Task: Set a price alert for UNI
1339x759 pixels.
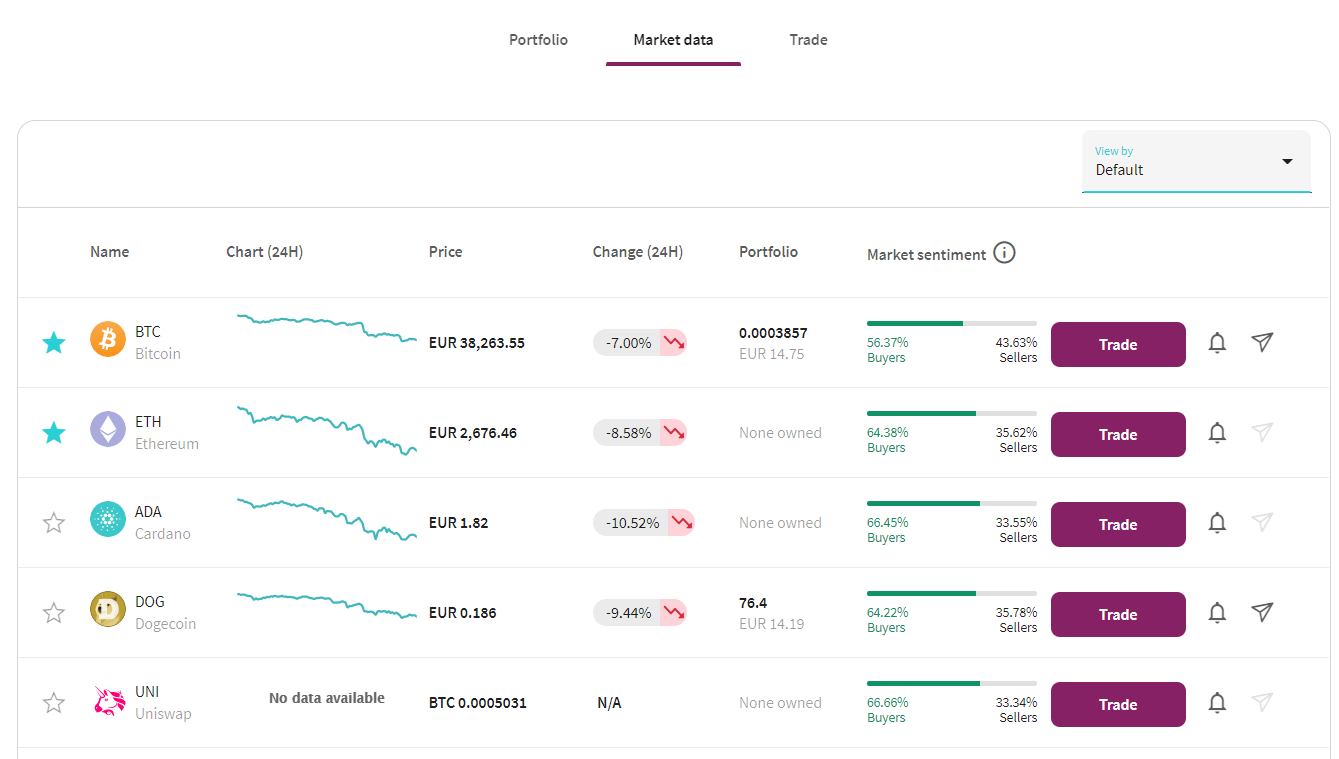Action: [x=1217, y=703]
